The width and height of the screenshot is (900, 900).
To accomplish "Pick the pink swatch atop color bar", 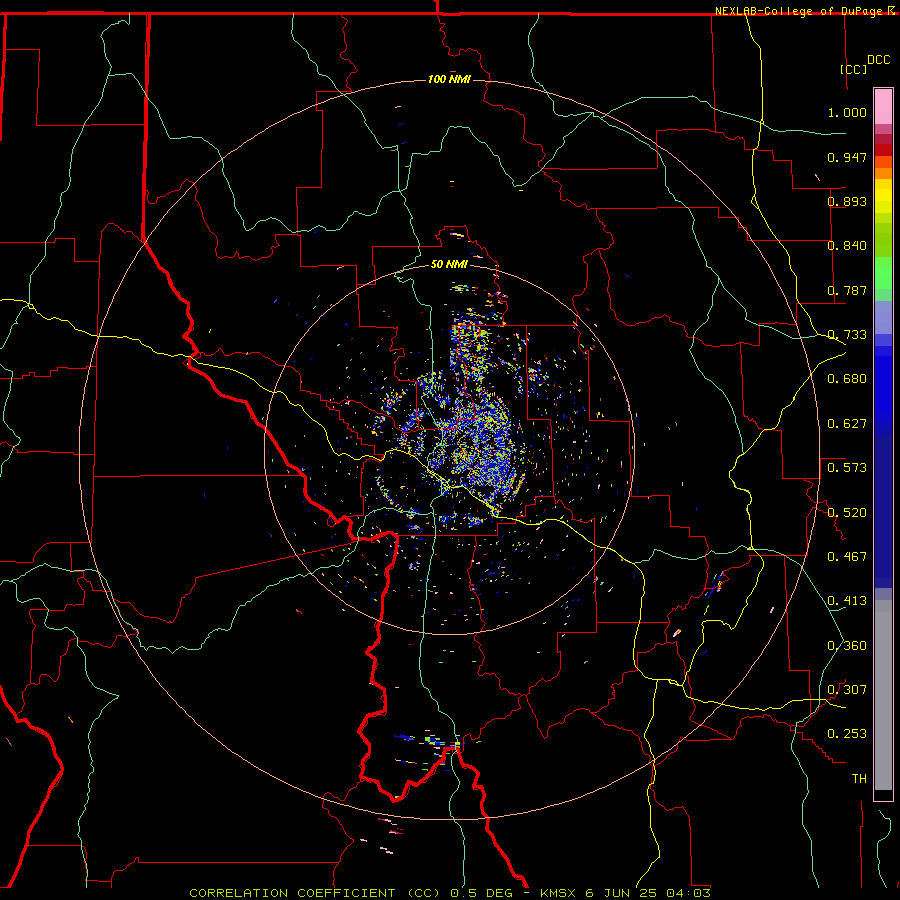I will pyautogui.click(x=883, y=107).
